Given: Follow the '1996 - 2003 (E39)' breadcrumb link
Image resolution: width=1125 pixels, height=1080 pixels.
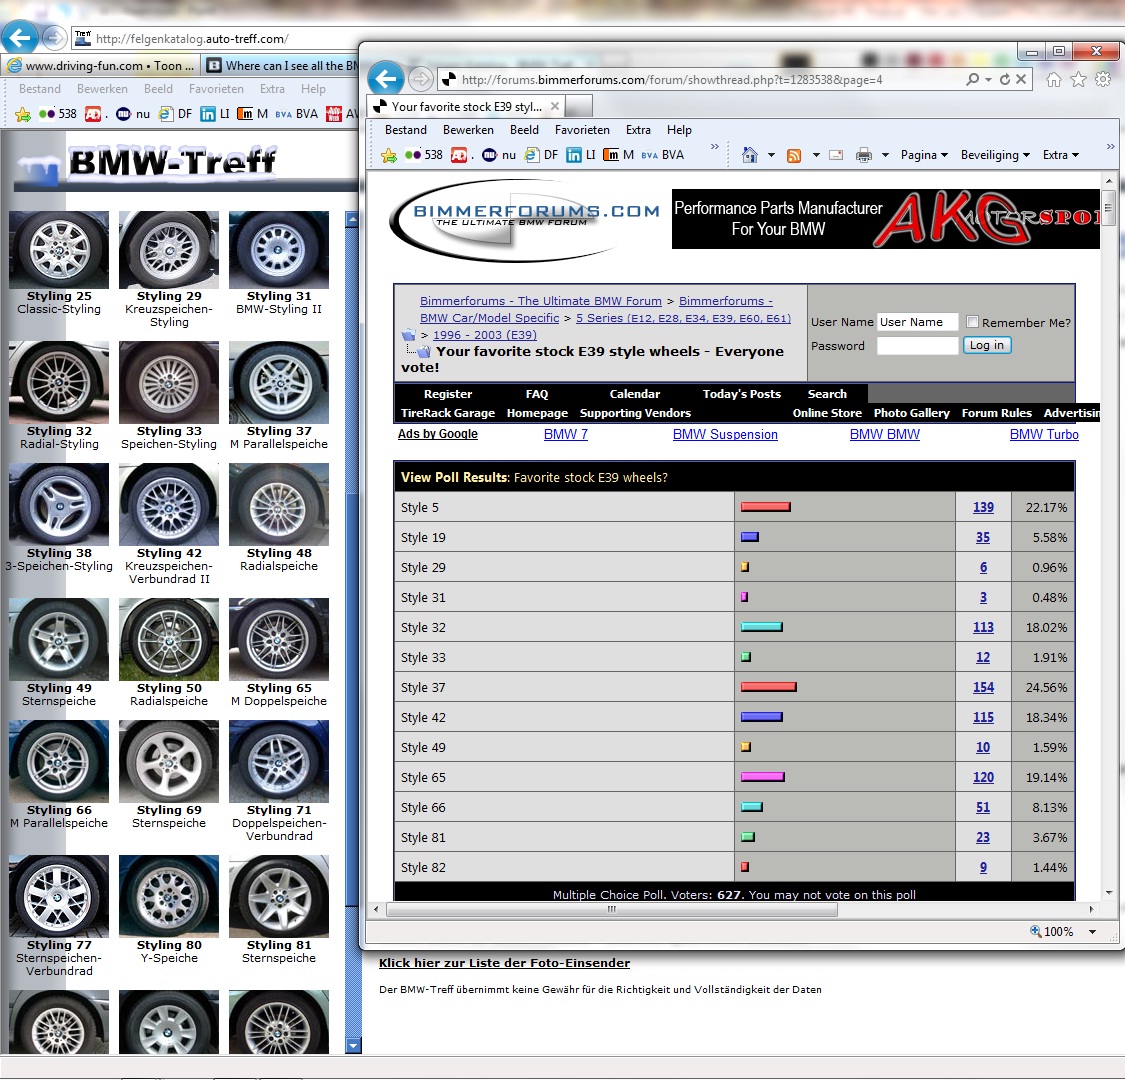Looking at the screenshot, I should tap(484, 335).
